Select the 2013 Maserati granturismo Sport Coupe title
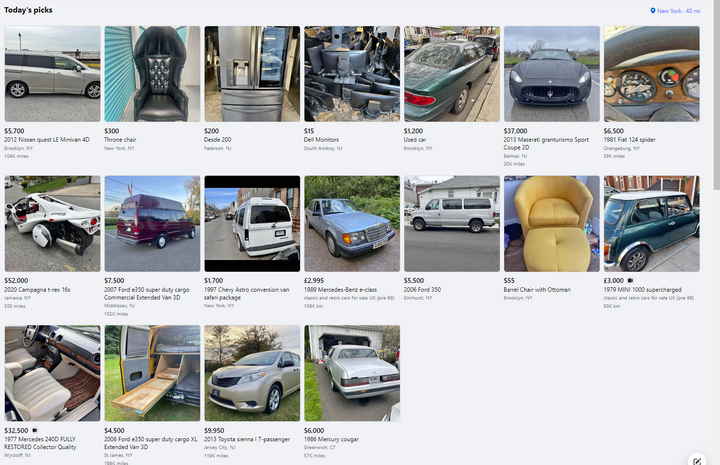Image resolution: width=720 pixels, height=465 pixels. click(x=546, y=143)
